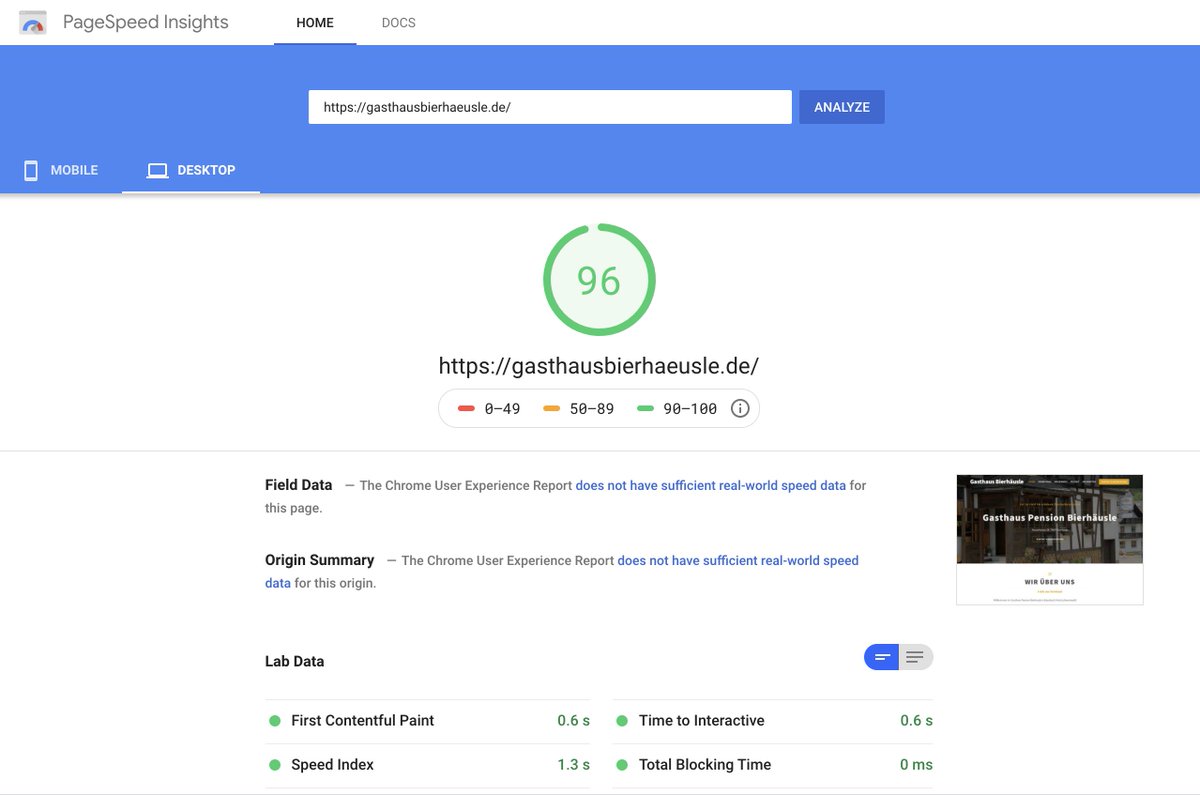Select the DESKTOP tab
Viewport: 1200px width, 795px height.
point(191,170)
